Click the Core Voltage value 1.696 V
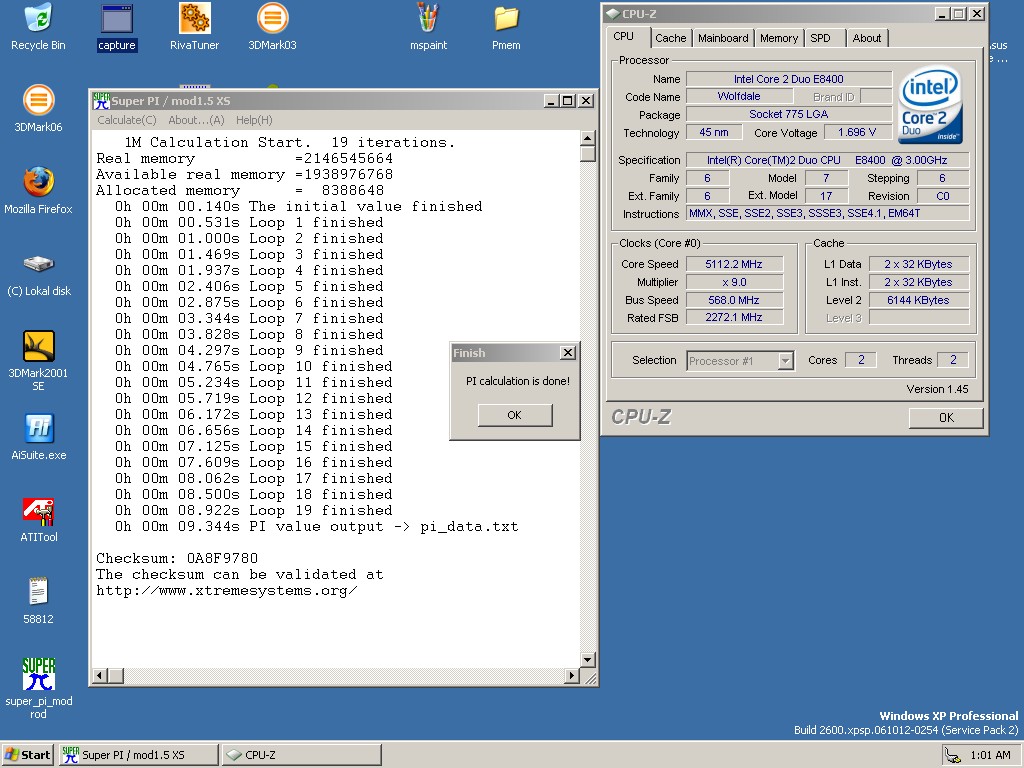1024x768 pixels. pos(857,133)
